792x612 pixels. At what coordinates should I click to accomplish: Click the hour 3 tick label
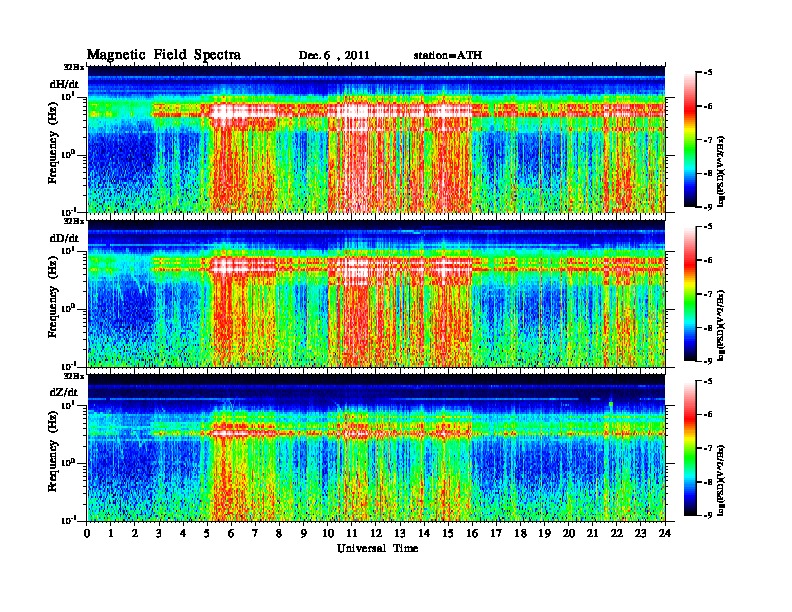(159, 533)
